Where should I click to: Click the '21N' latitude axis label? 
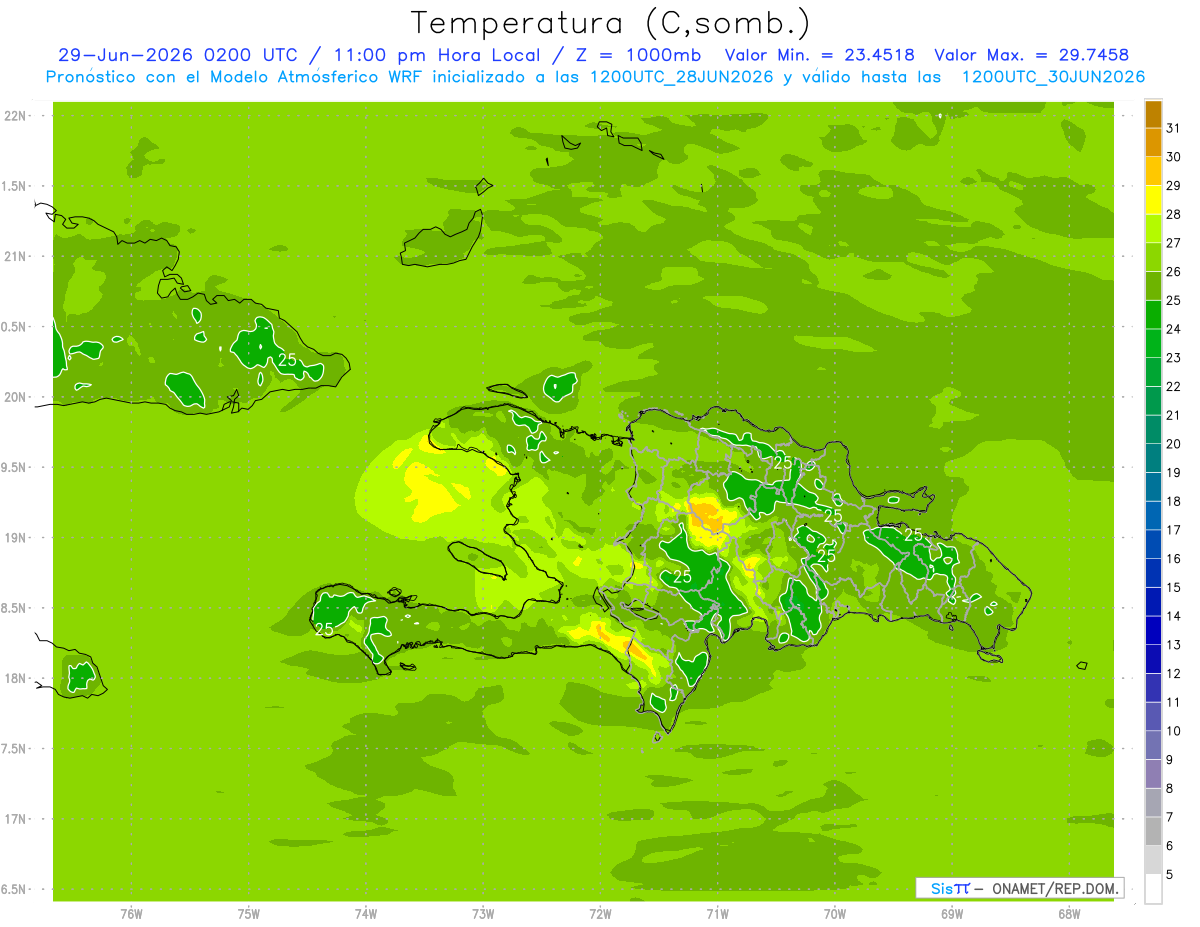(x=15, y=257)
